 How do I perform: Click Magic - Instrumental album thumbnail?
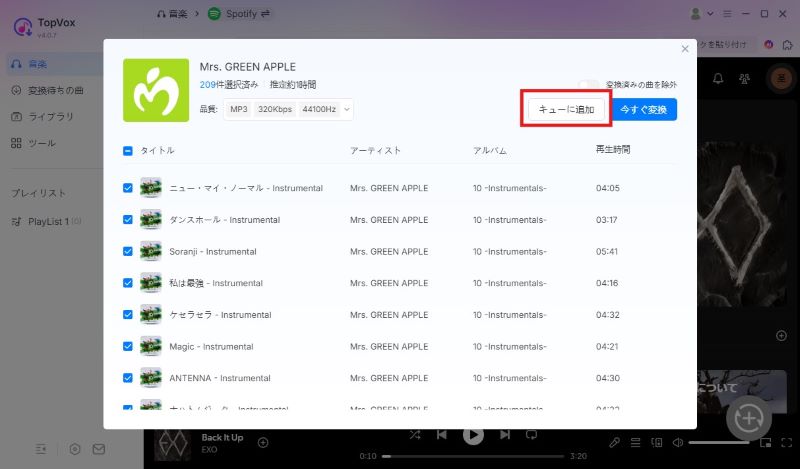pyautogui.click(x=151, y=346)
